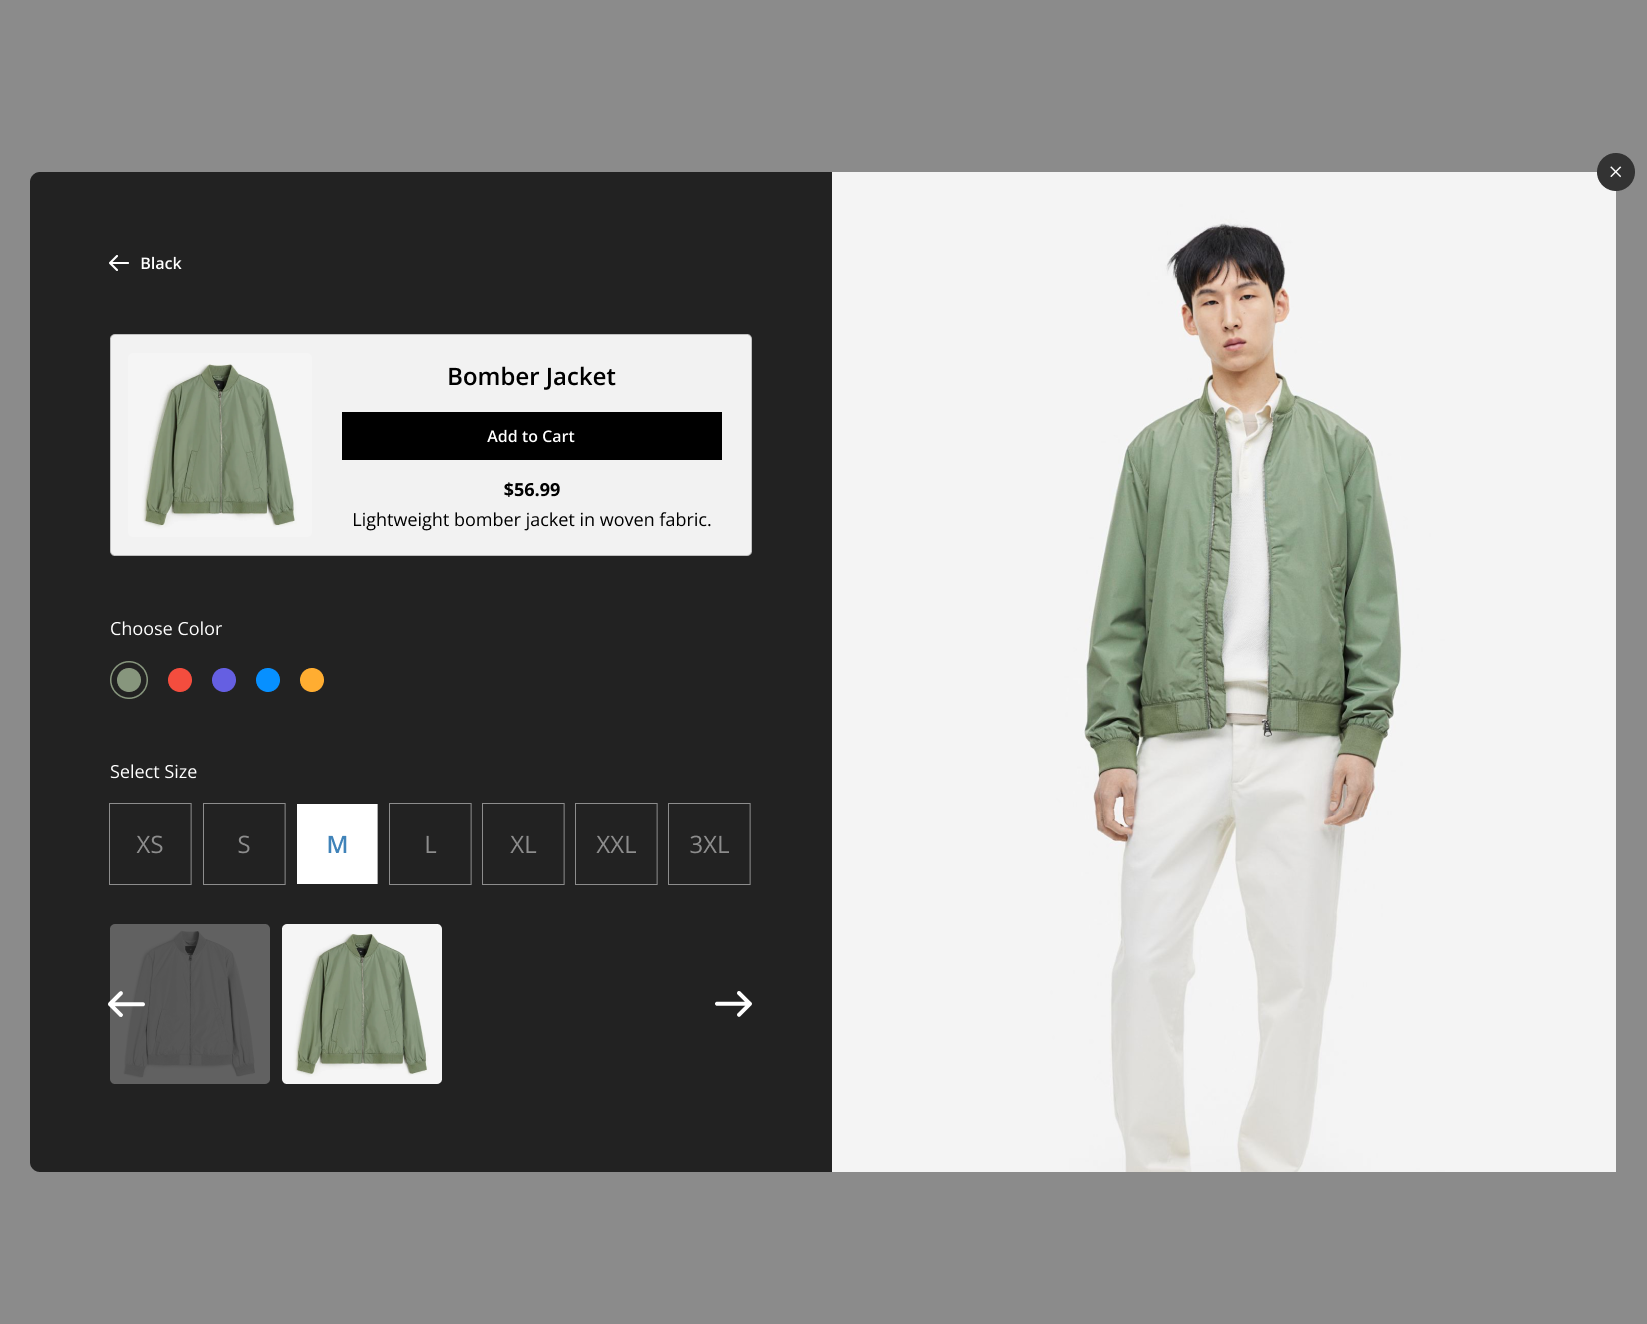Select size M
The height and width of the screenshot is (1324, 1647).
click(x=337, y=844)
